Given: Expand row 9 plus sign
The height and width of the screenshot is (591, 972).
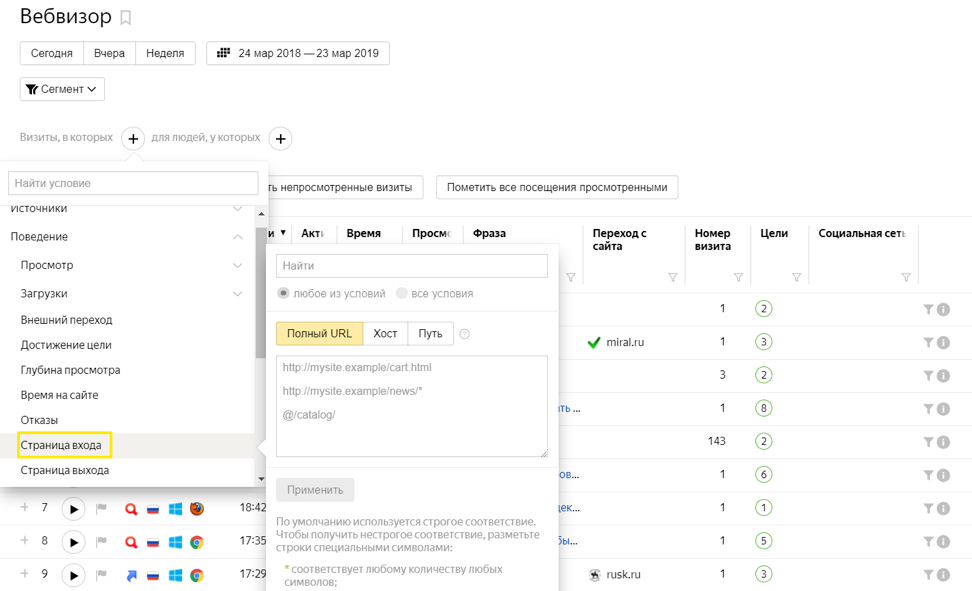Looking at the screenshot, I should coord(24,574).
